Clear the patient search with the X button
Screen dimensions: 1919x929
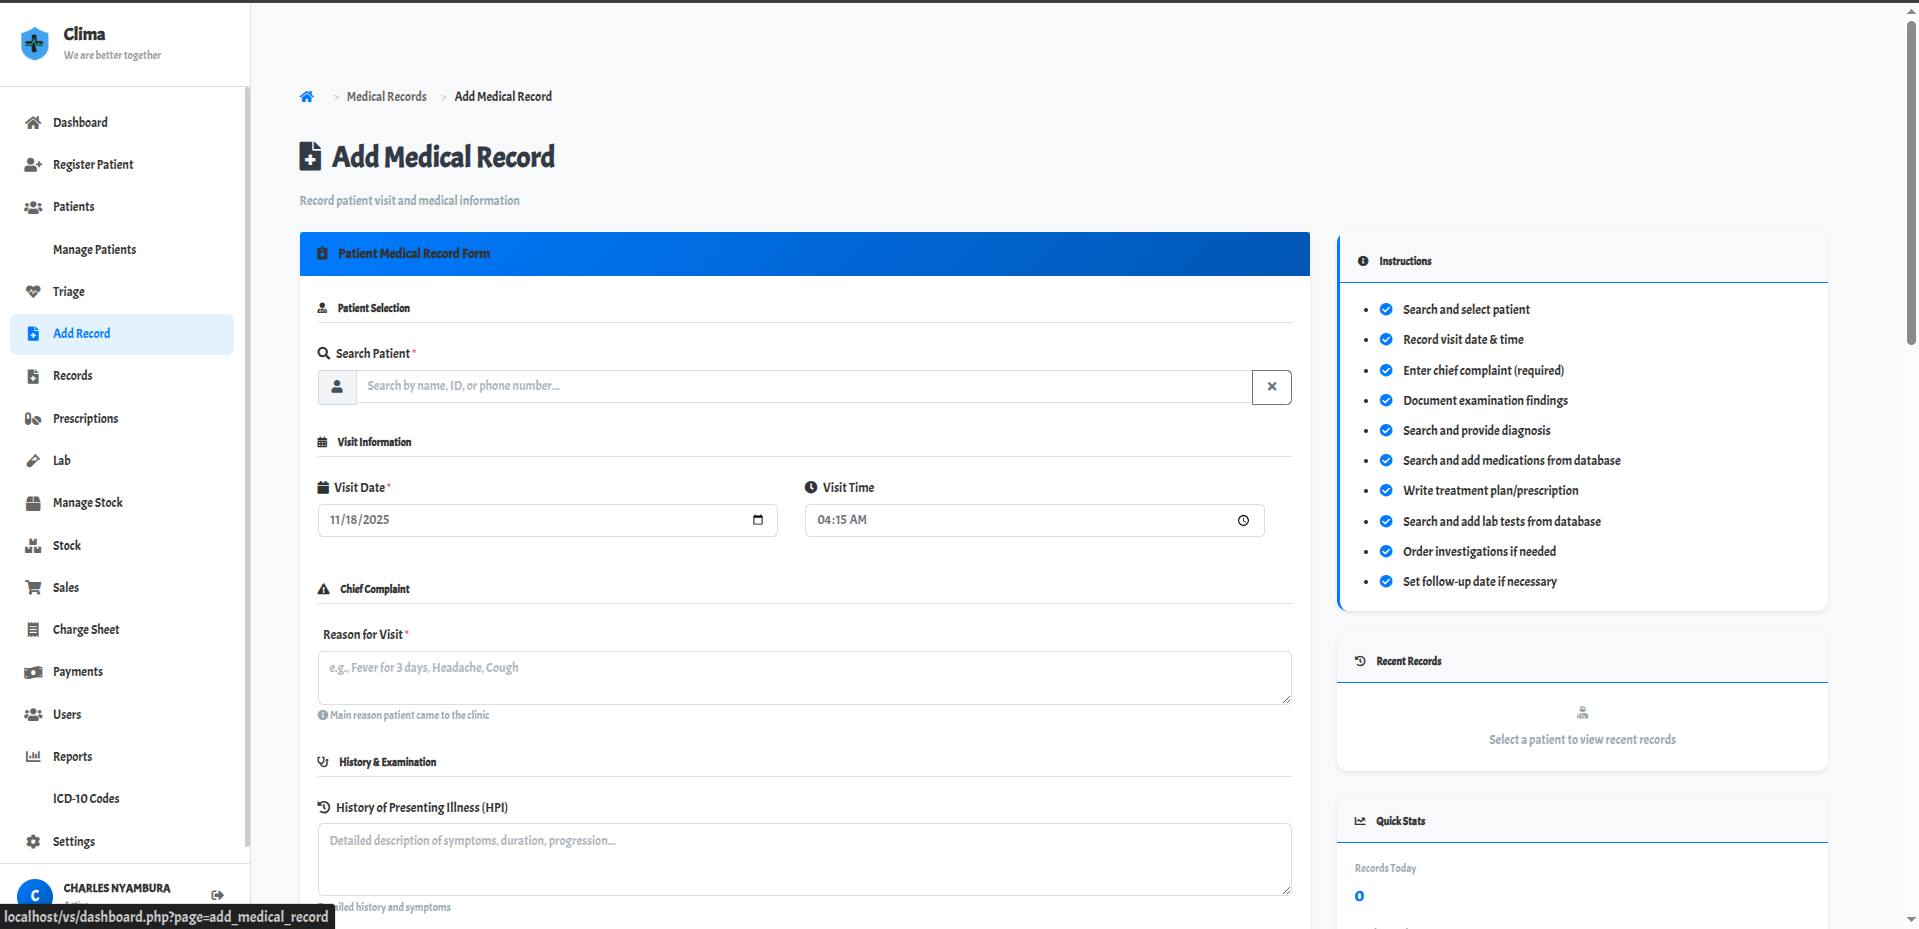pyautogui.click(x=1271, y=386)
